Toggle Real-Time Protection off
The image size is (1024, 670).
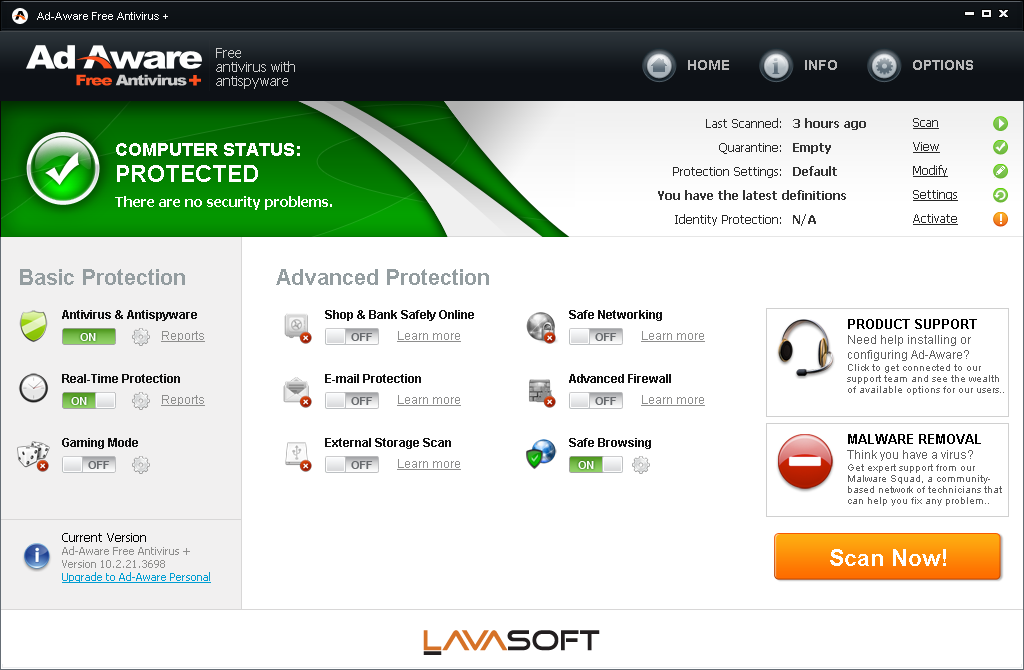tap(89, 401)
